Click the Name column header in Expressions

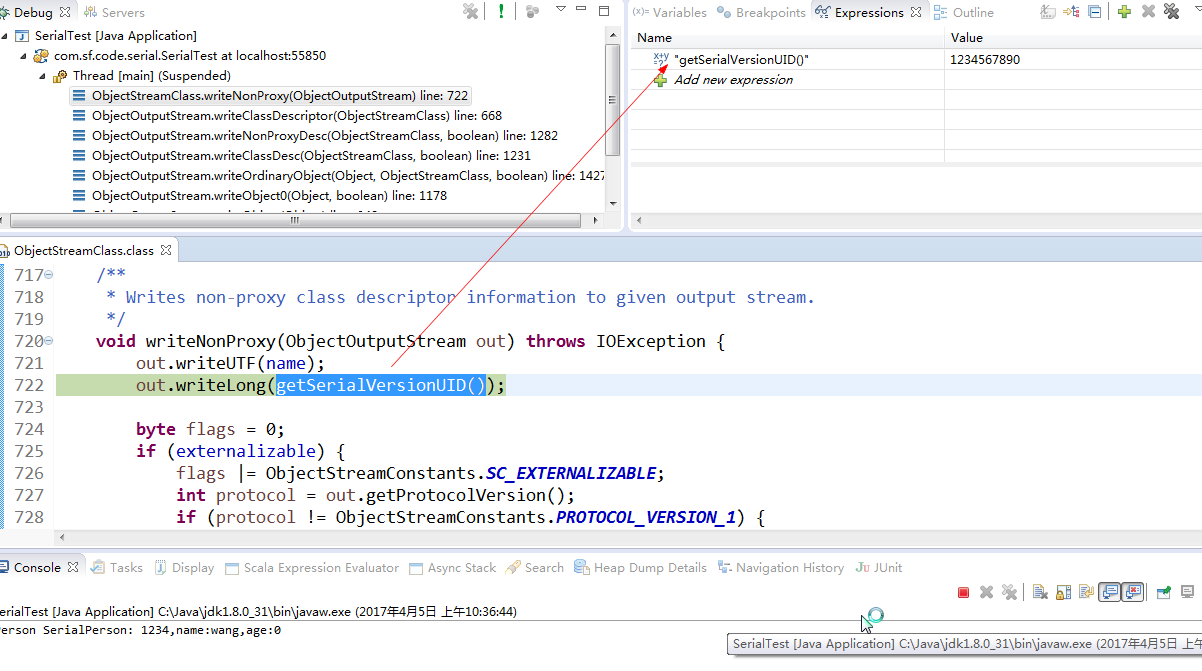pyautogui.click(x=788, y=38)
